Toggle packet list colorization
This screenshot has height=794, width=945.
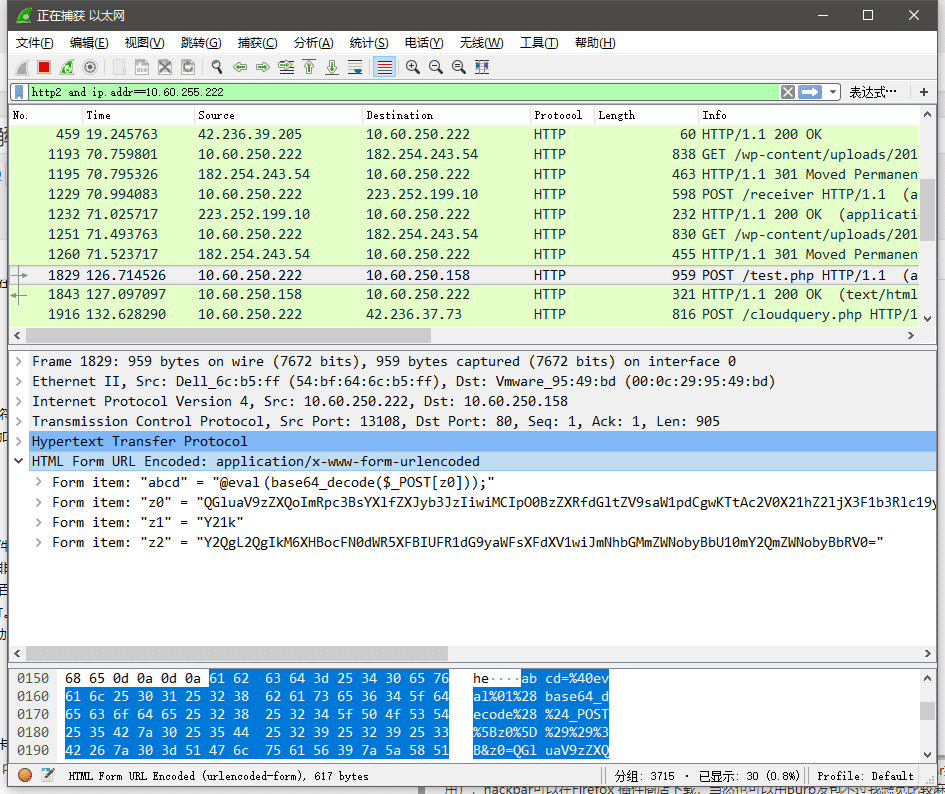tap(385, 68)
